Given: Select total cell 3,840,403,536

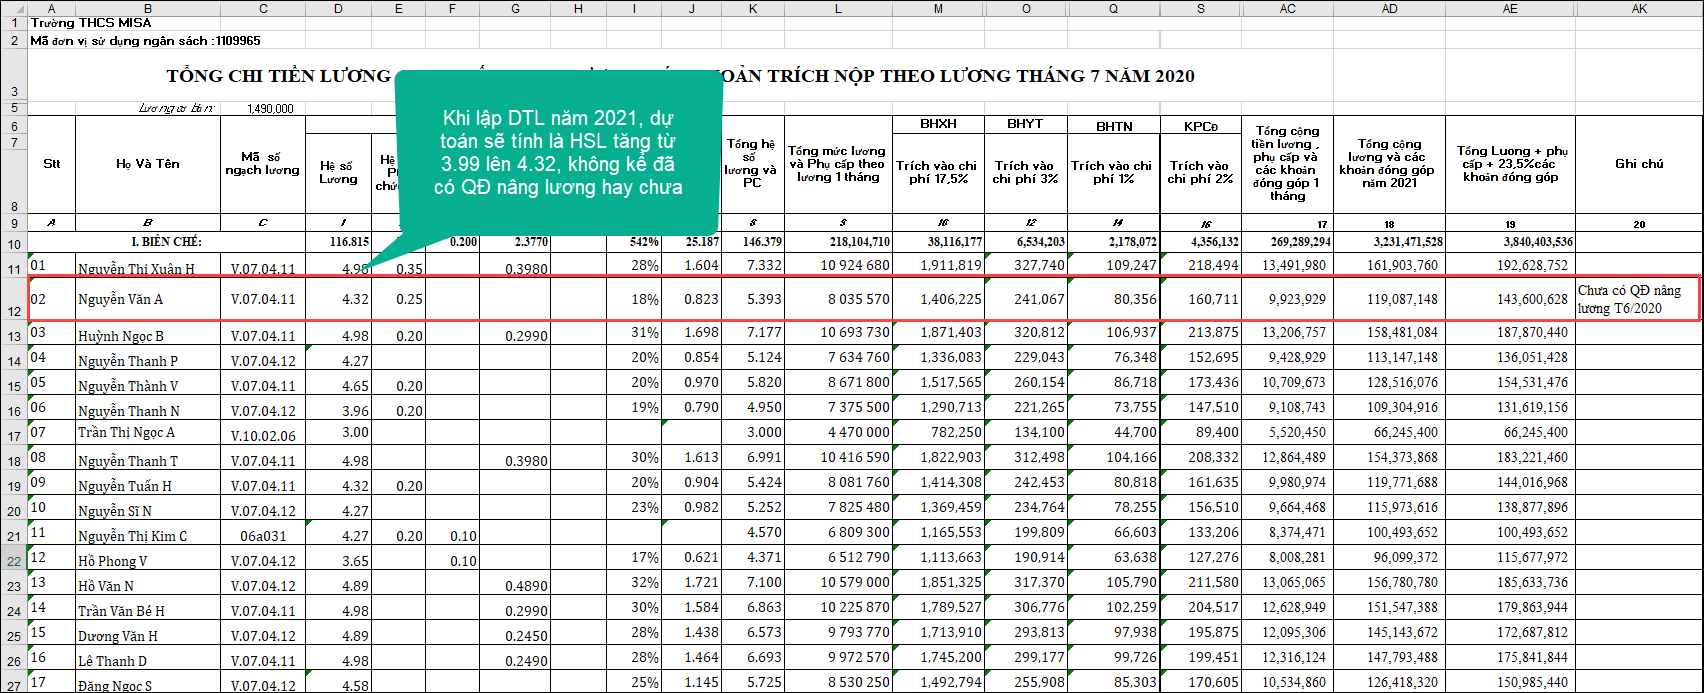Looking at the screenshot, I should pyautogui.click(x=1510, y=243).
